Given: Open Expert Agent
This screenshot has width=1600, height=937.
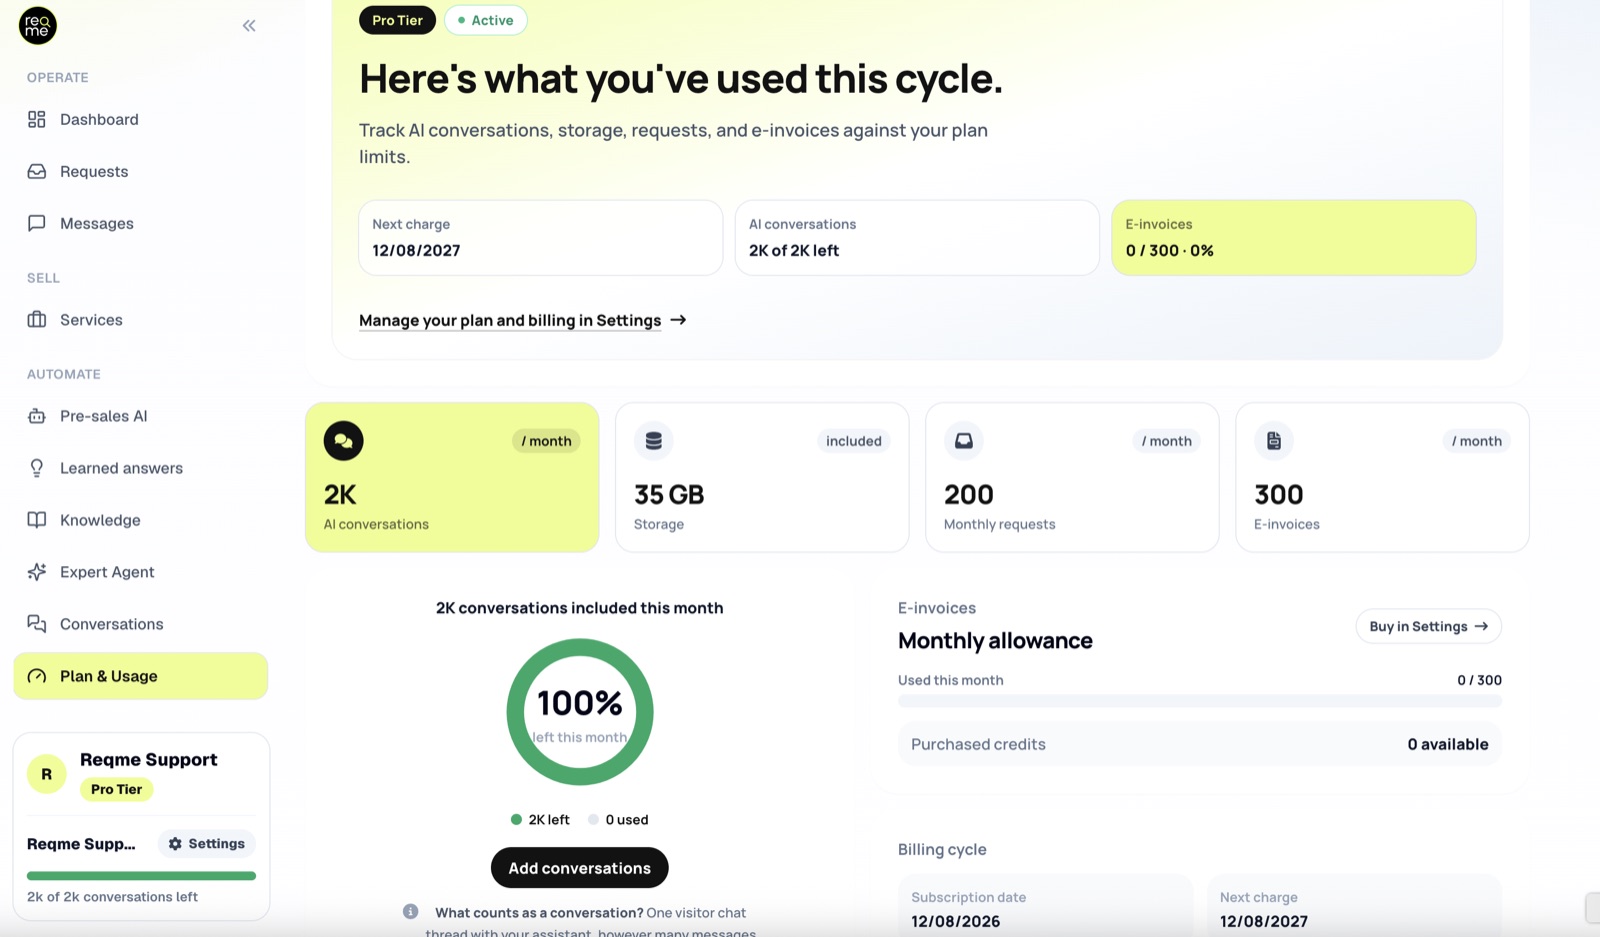Looking at the screenshot, I should click(x=140, y=572).
